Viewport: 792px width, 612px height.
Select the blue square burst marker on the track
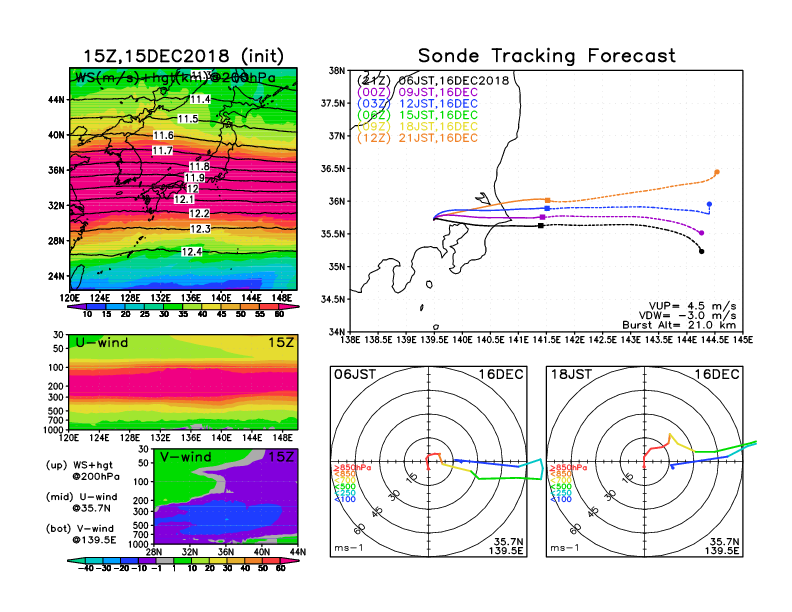(x=547, y=208)
